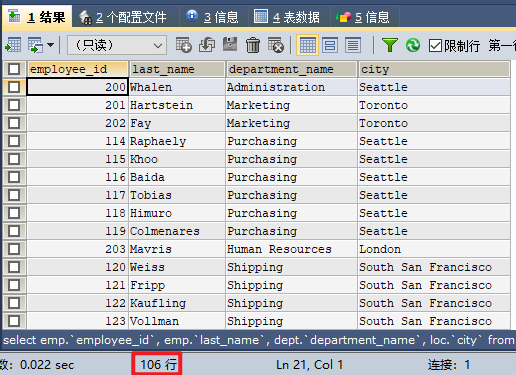
Task: Check the row checkbox for Hartstein
Action: tap(14, 105)
